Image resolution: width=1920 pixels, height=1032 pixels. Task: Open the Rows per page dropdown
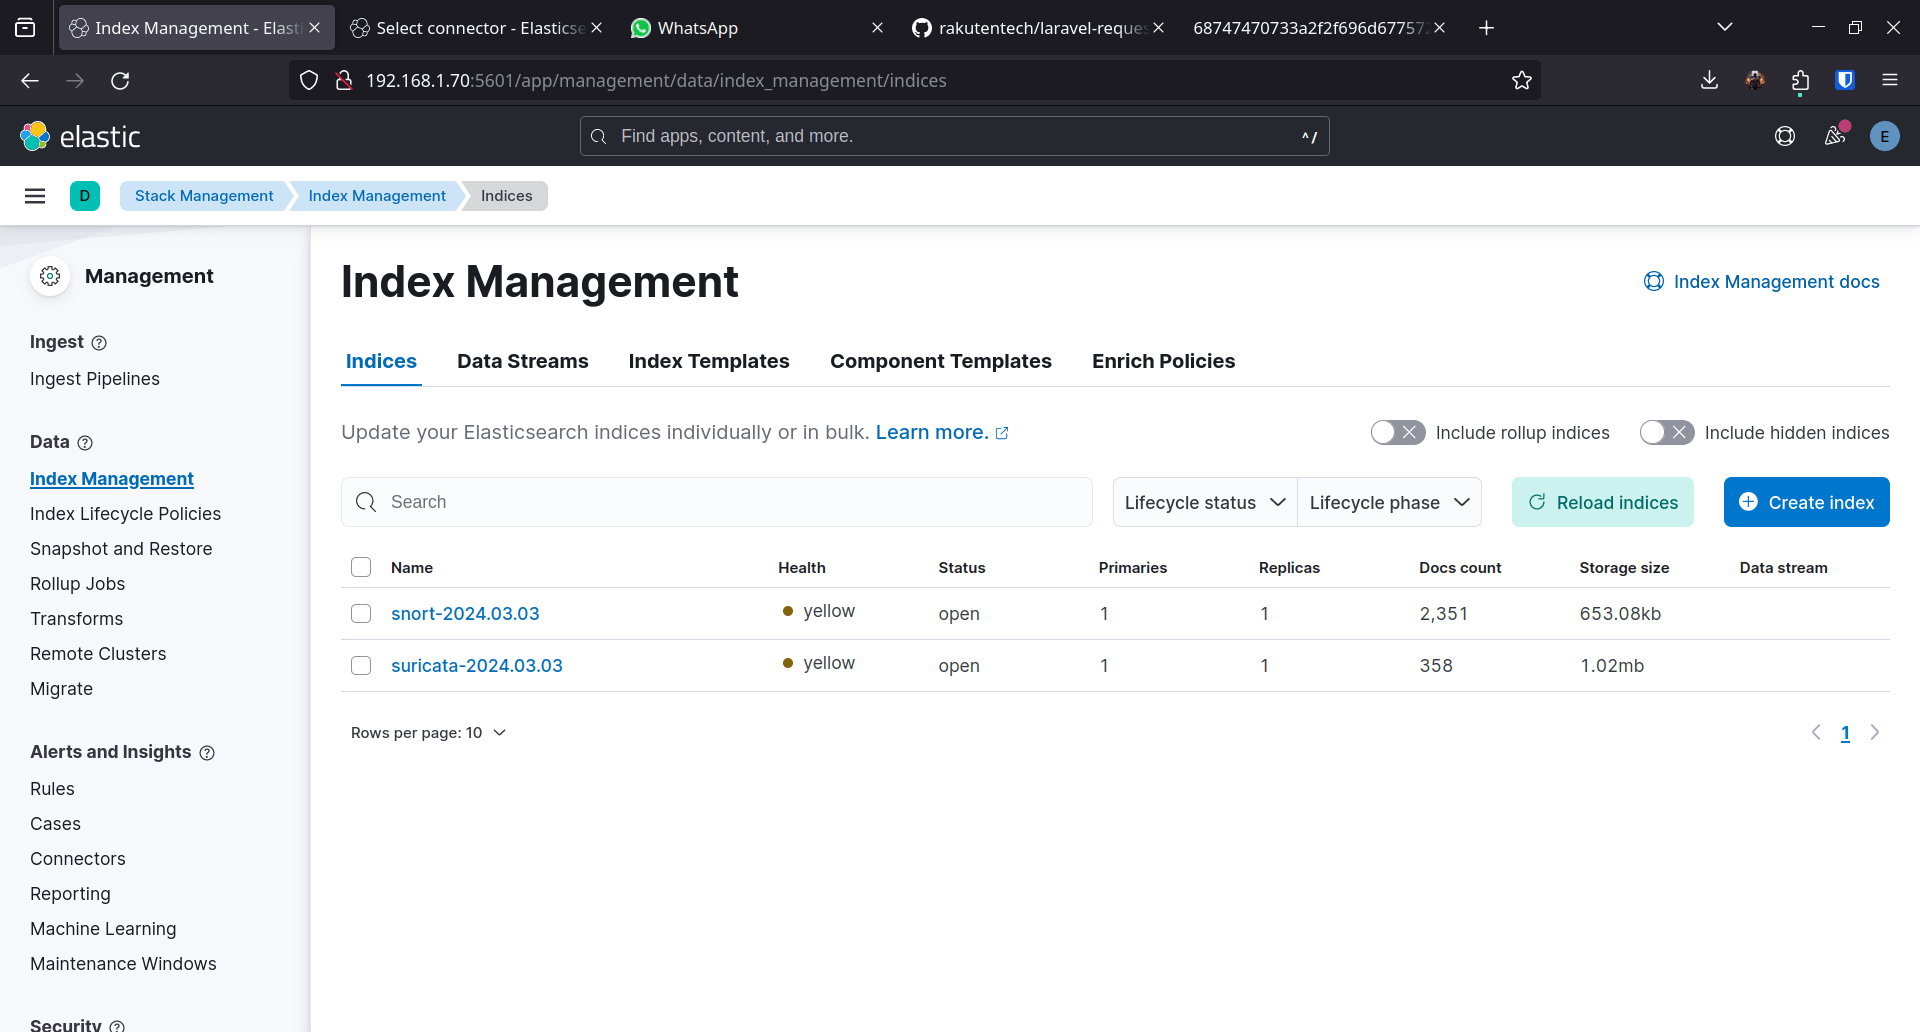tap(428, 733)
